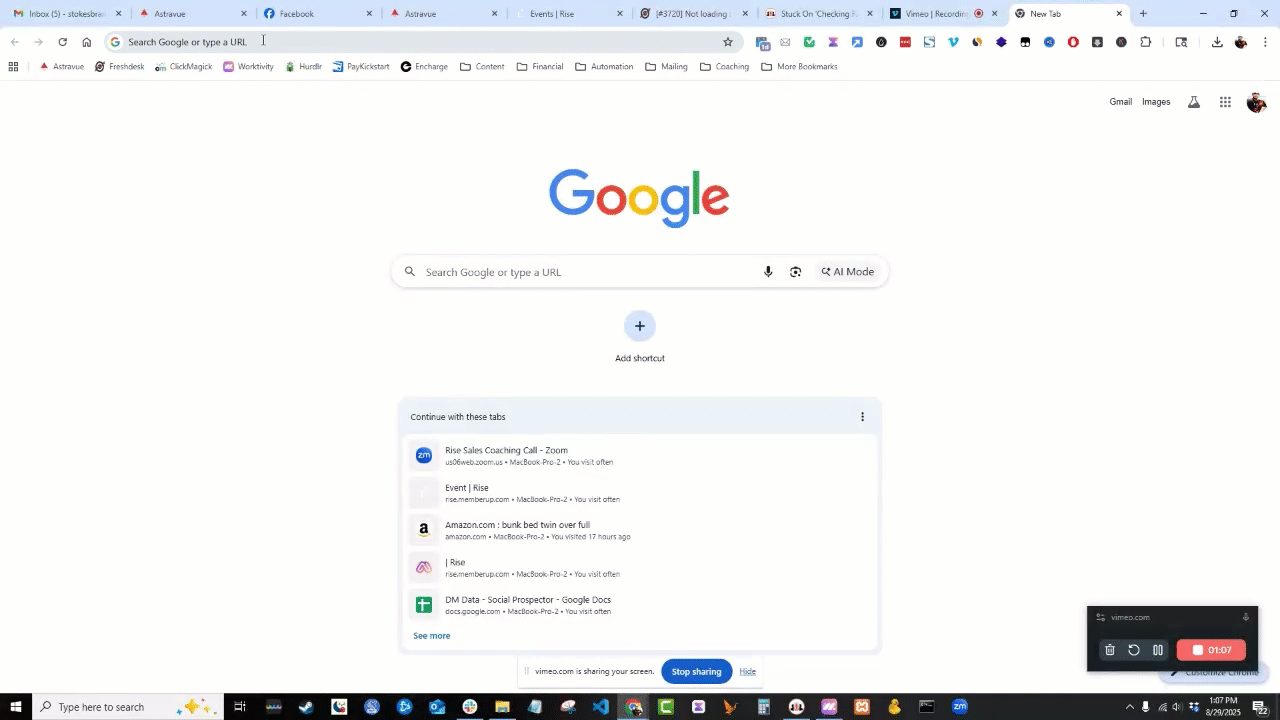The width and height of the screenshot is (1280, 720).
Task: Open the Freshdesk bookmark
Action: click(x=120, y=67)
